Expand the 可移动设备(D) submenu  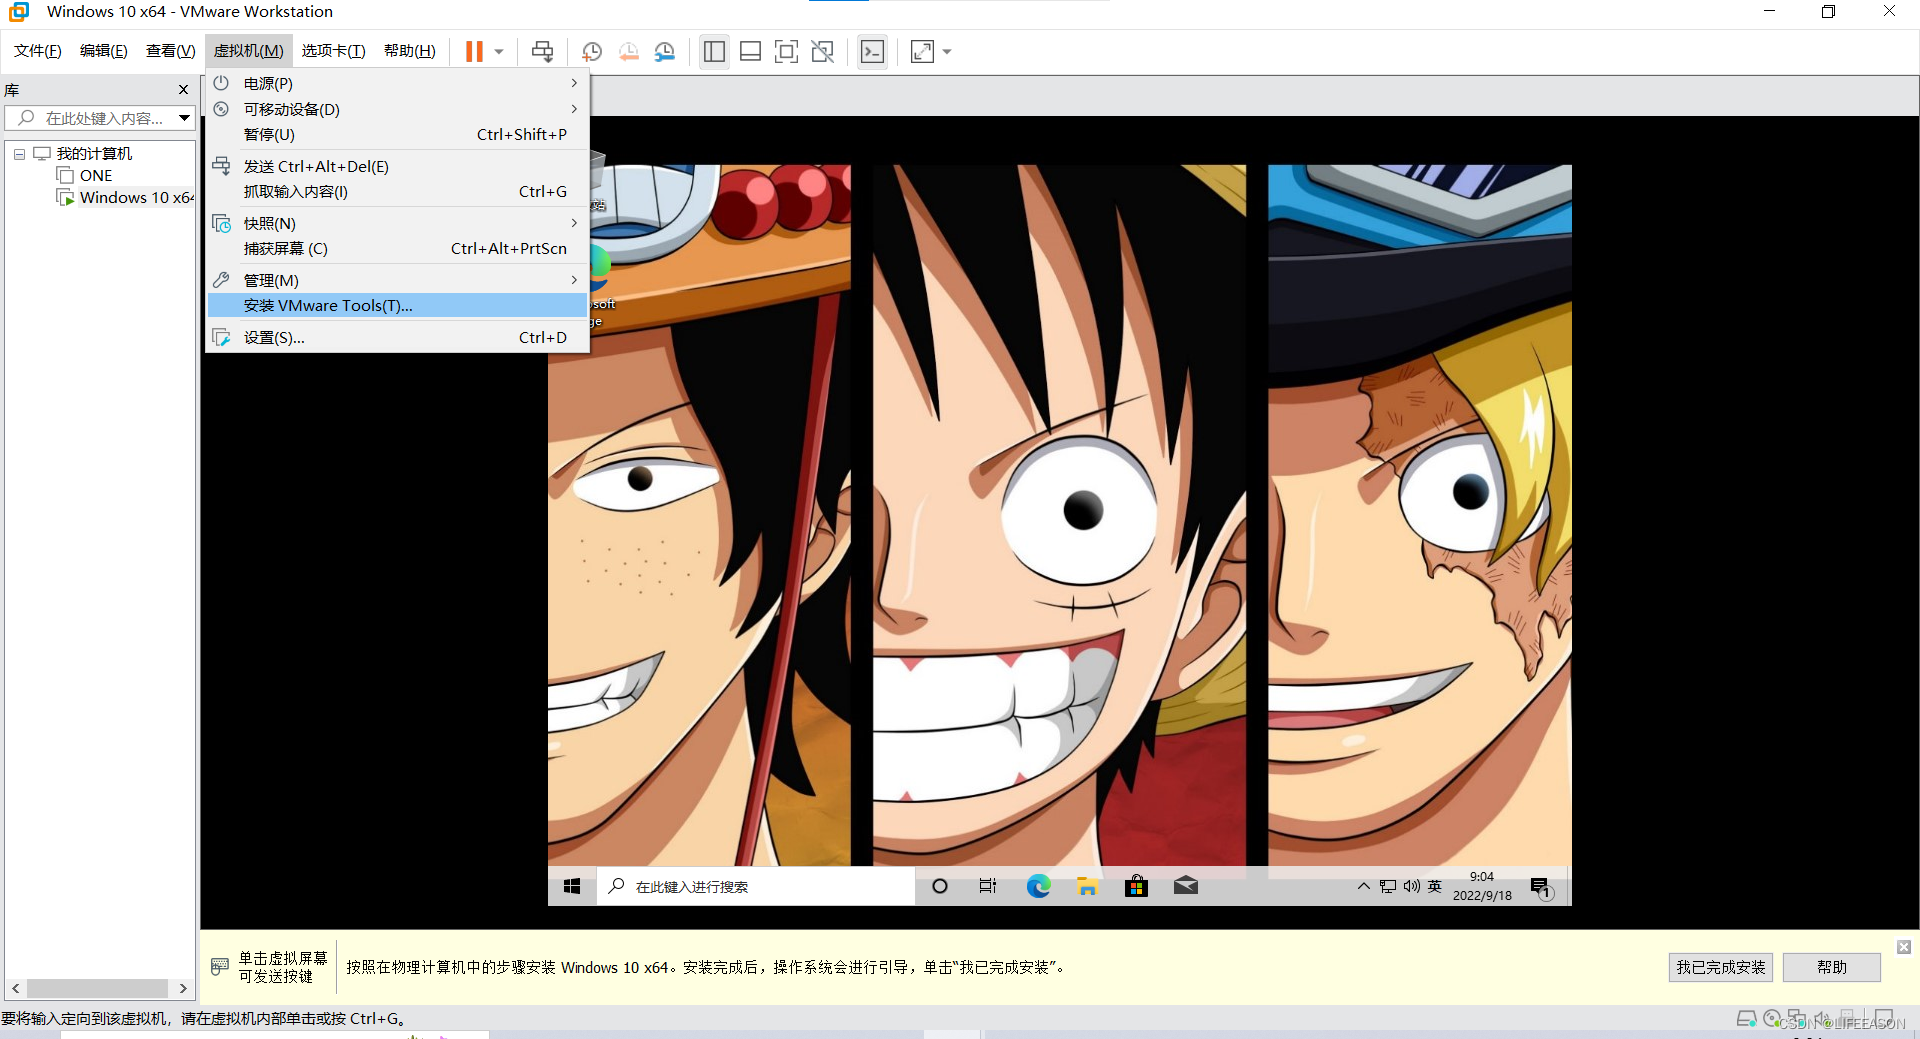[x=397, y=109]
